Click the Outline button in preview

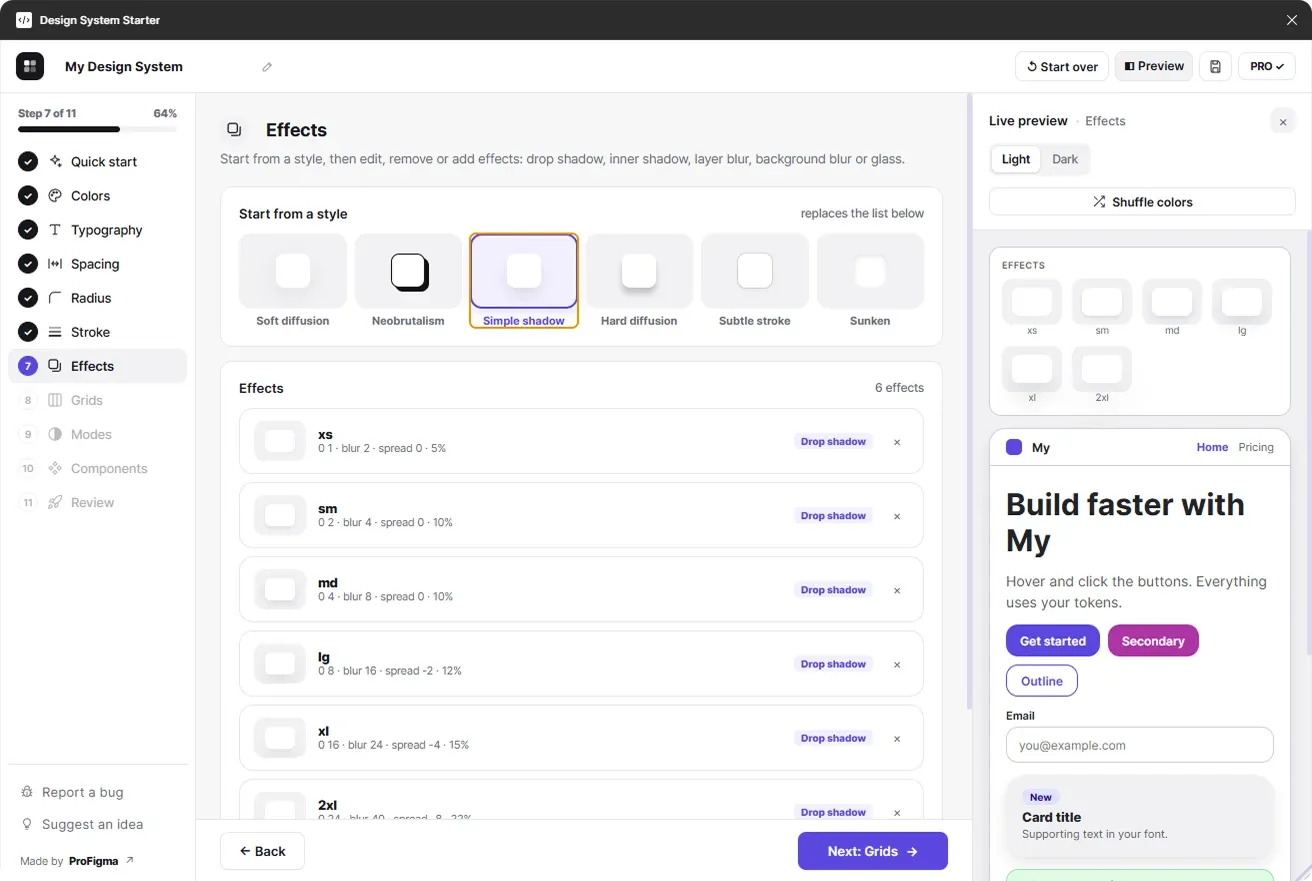click(1042, 681)
